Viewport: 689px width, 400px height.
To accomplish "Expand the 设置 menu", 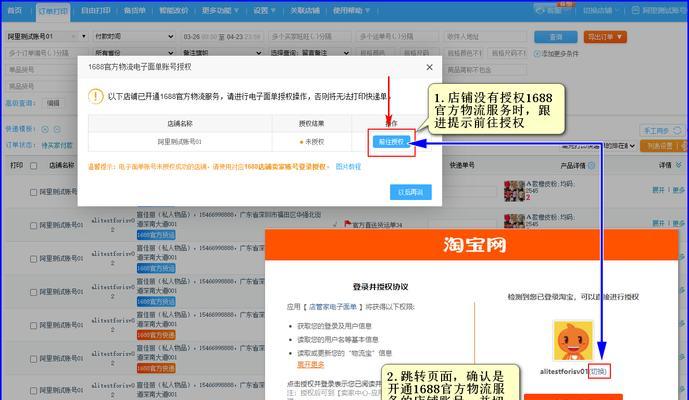I will pos(264,10).
